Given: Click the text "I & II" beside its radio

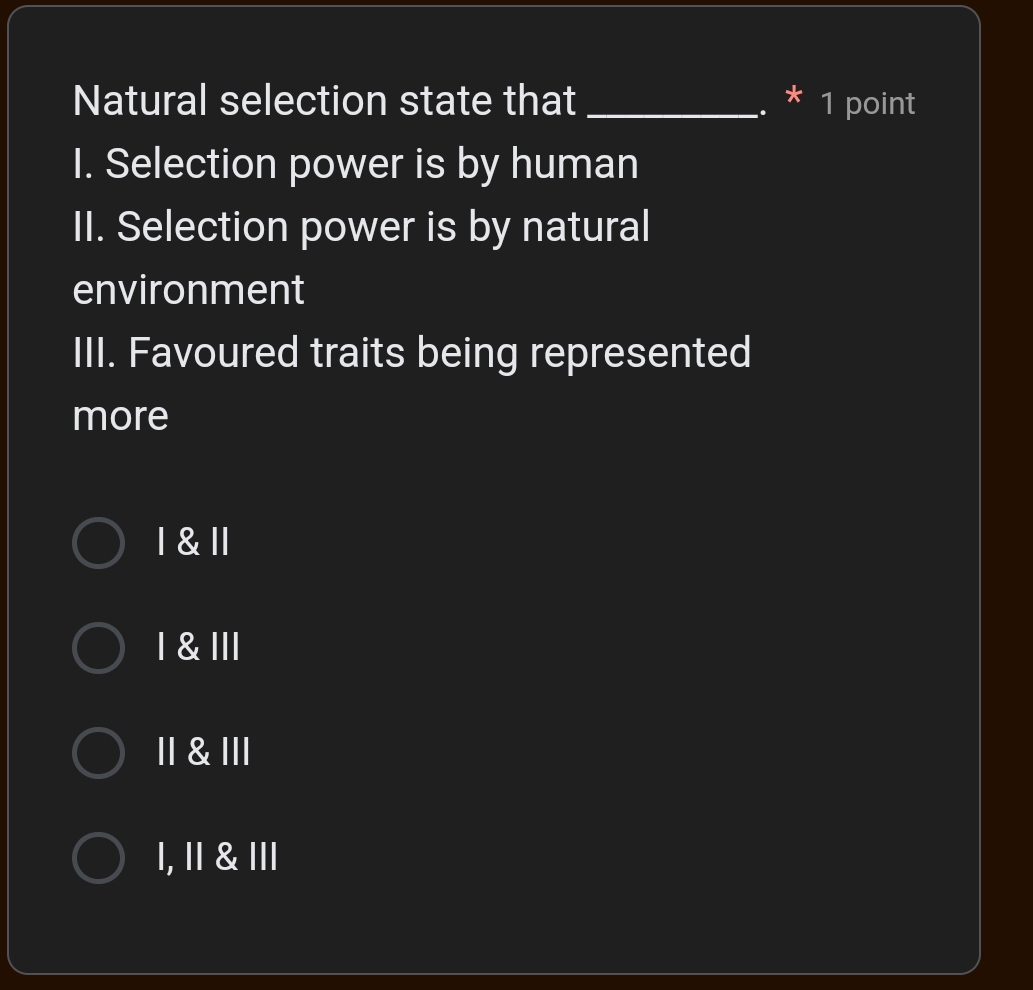Looking at the screenshot, I should [x=192, y=543].
